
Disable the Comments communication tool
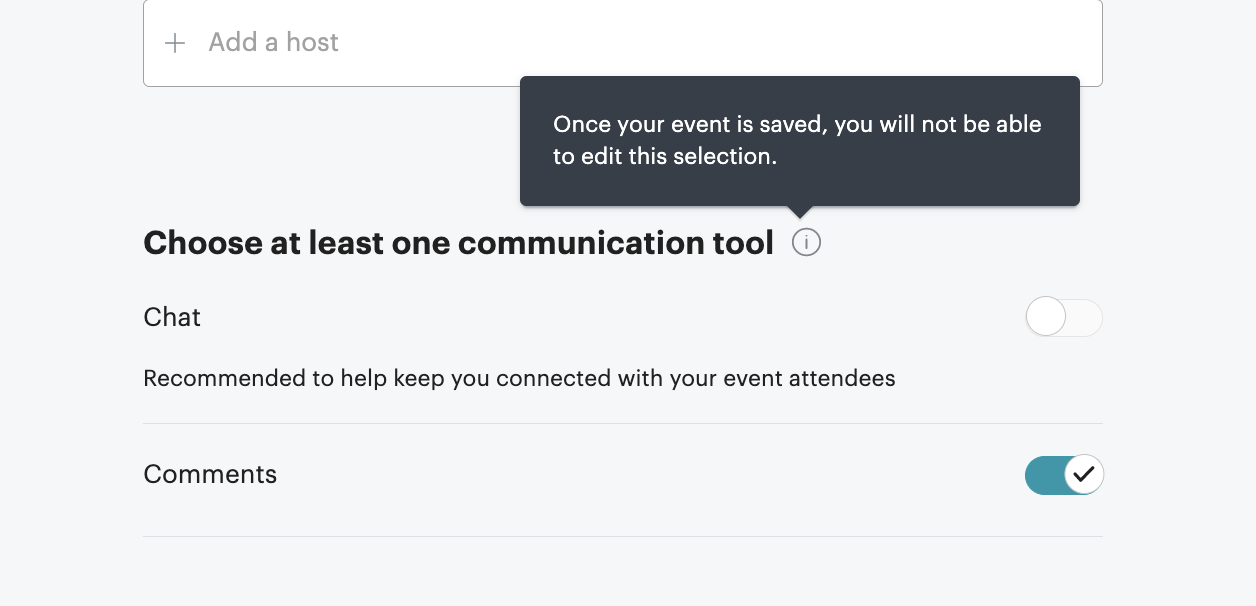1064,475
